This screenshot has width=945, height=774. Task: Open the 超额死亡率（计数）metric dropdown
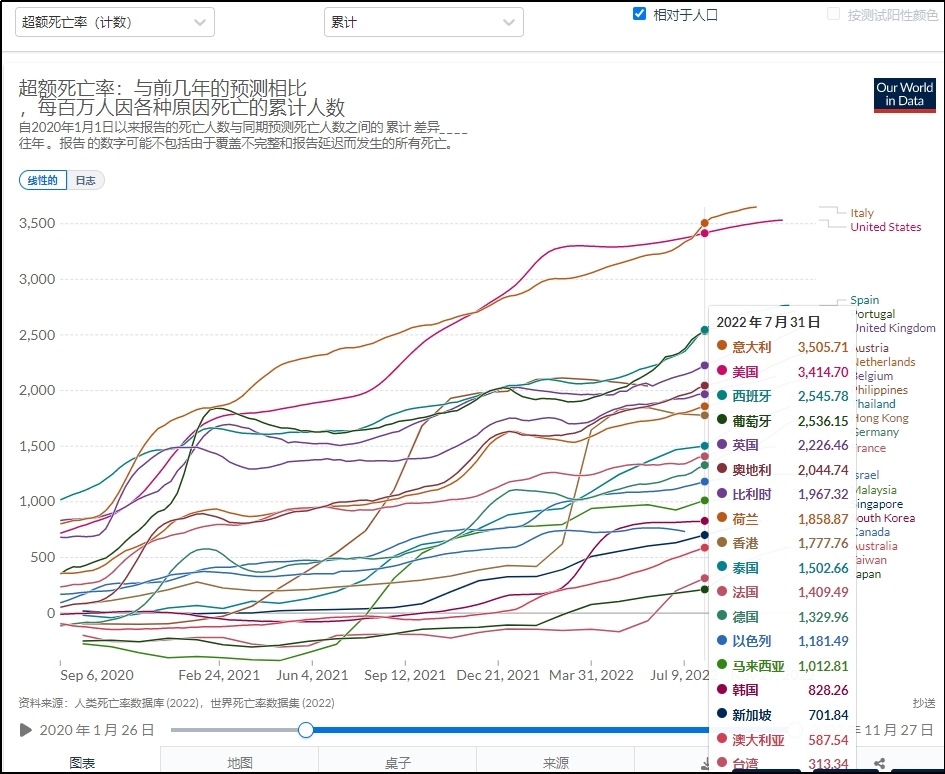(115, 22)
